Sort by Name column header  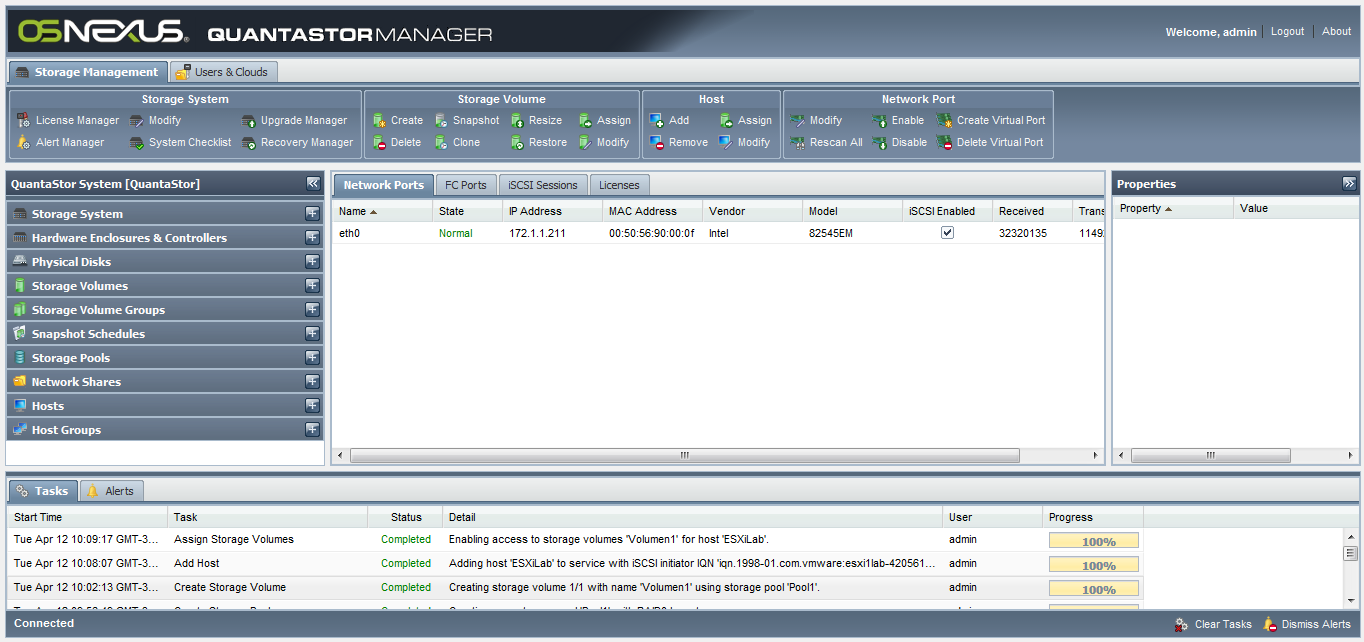point(382,211)
